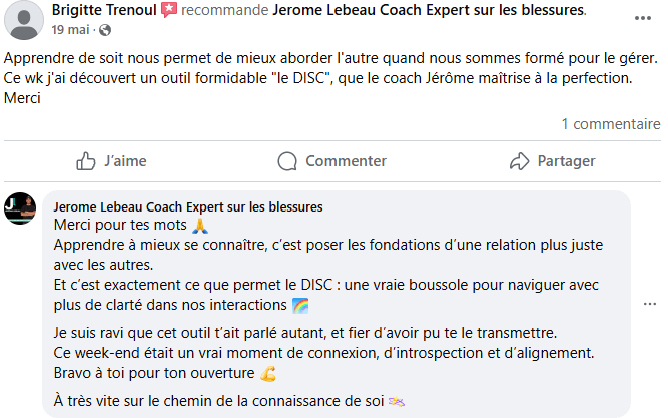The width and height of the screenshot is (668, 418).
Task: Click the Commenter speech bubble icon
Action: [x=287, y=161]
